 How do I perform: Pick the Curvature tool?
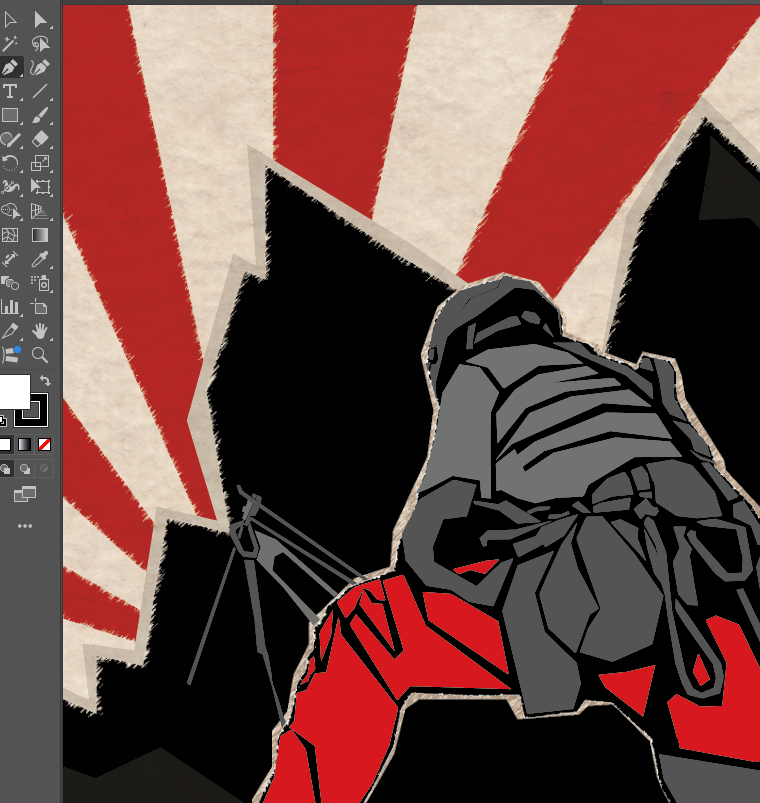[40, 67]
